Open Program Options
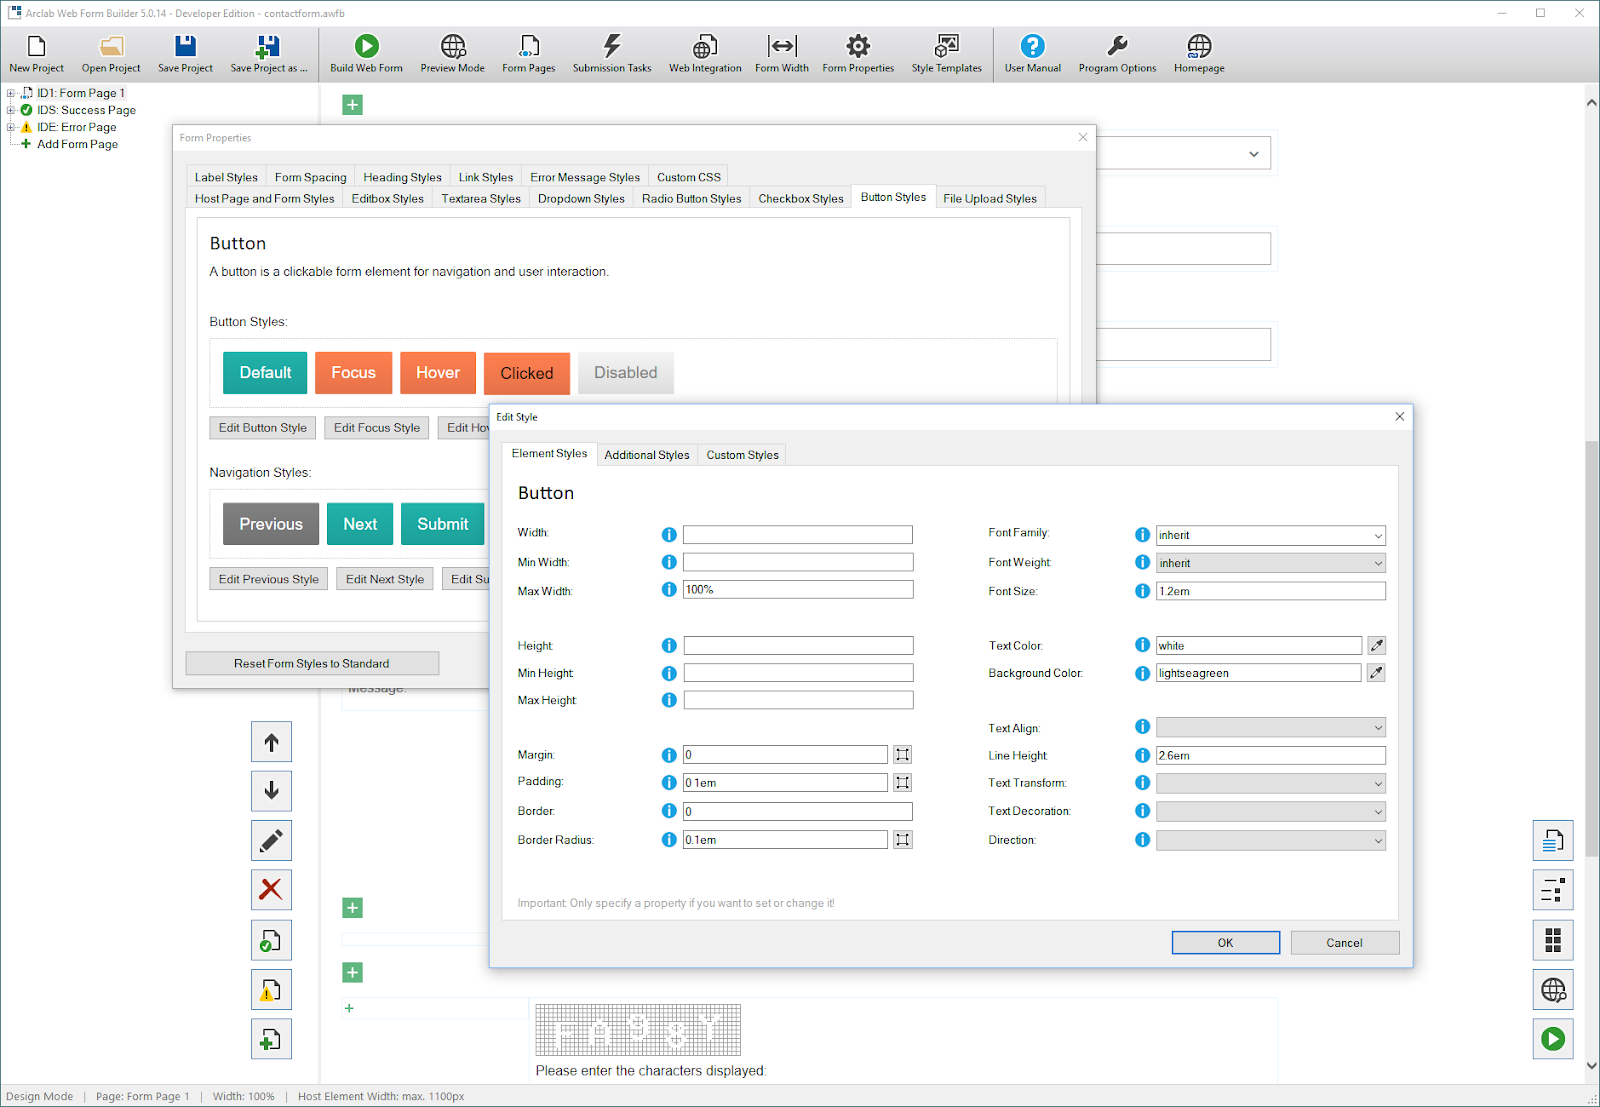The height and width of the screenshot is (1107, 1600). 1117,54
